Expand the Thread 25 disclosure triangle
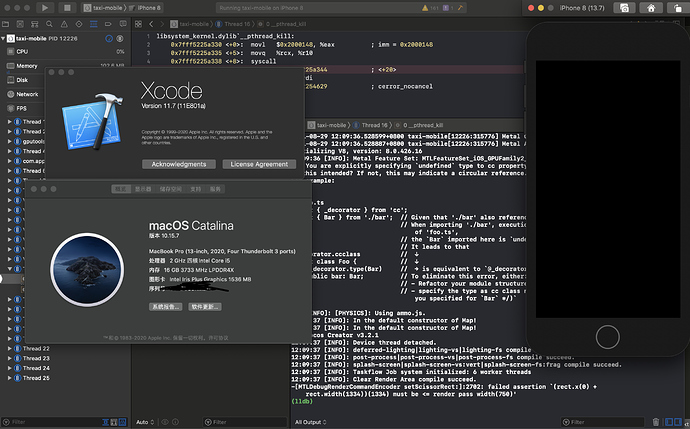Image resolution: width=690 pixels, height=429 pixels. click(x=9, y=378)
